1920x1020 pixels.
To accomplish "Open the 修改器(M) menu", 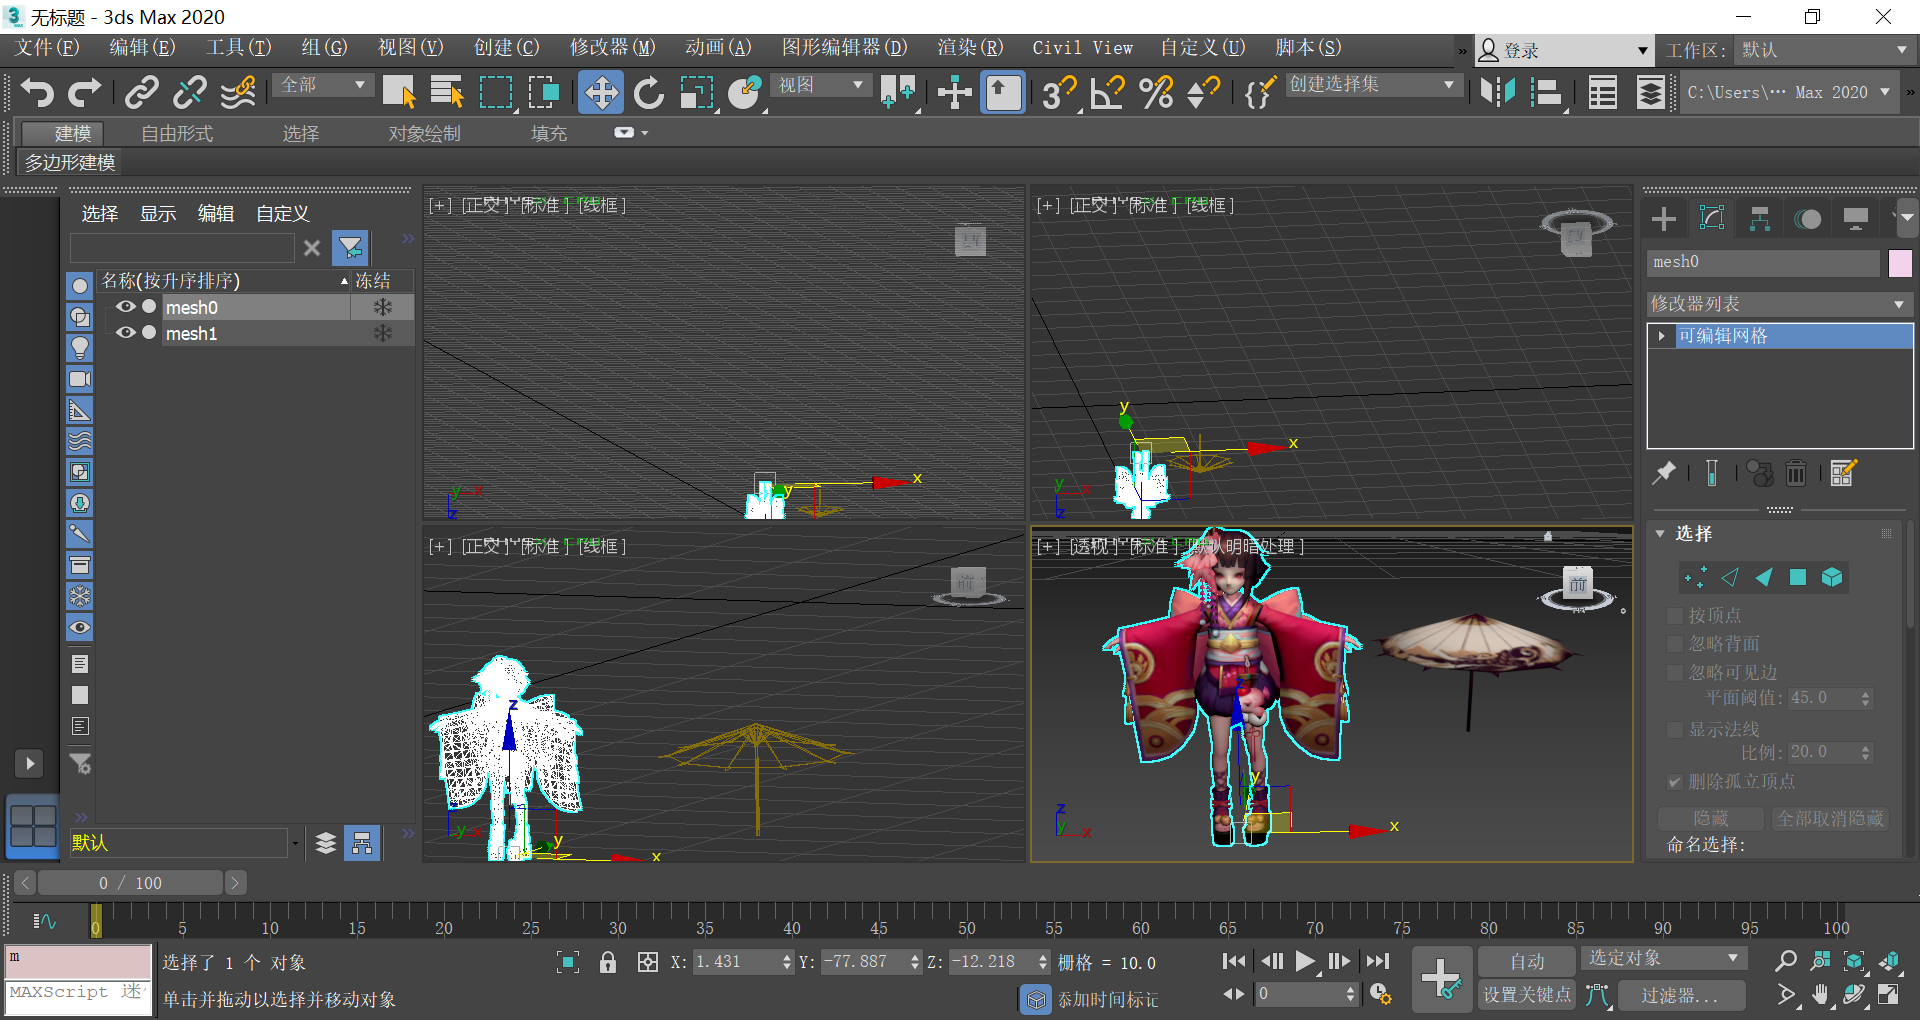I will click(612, 47).
